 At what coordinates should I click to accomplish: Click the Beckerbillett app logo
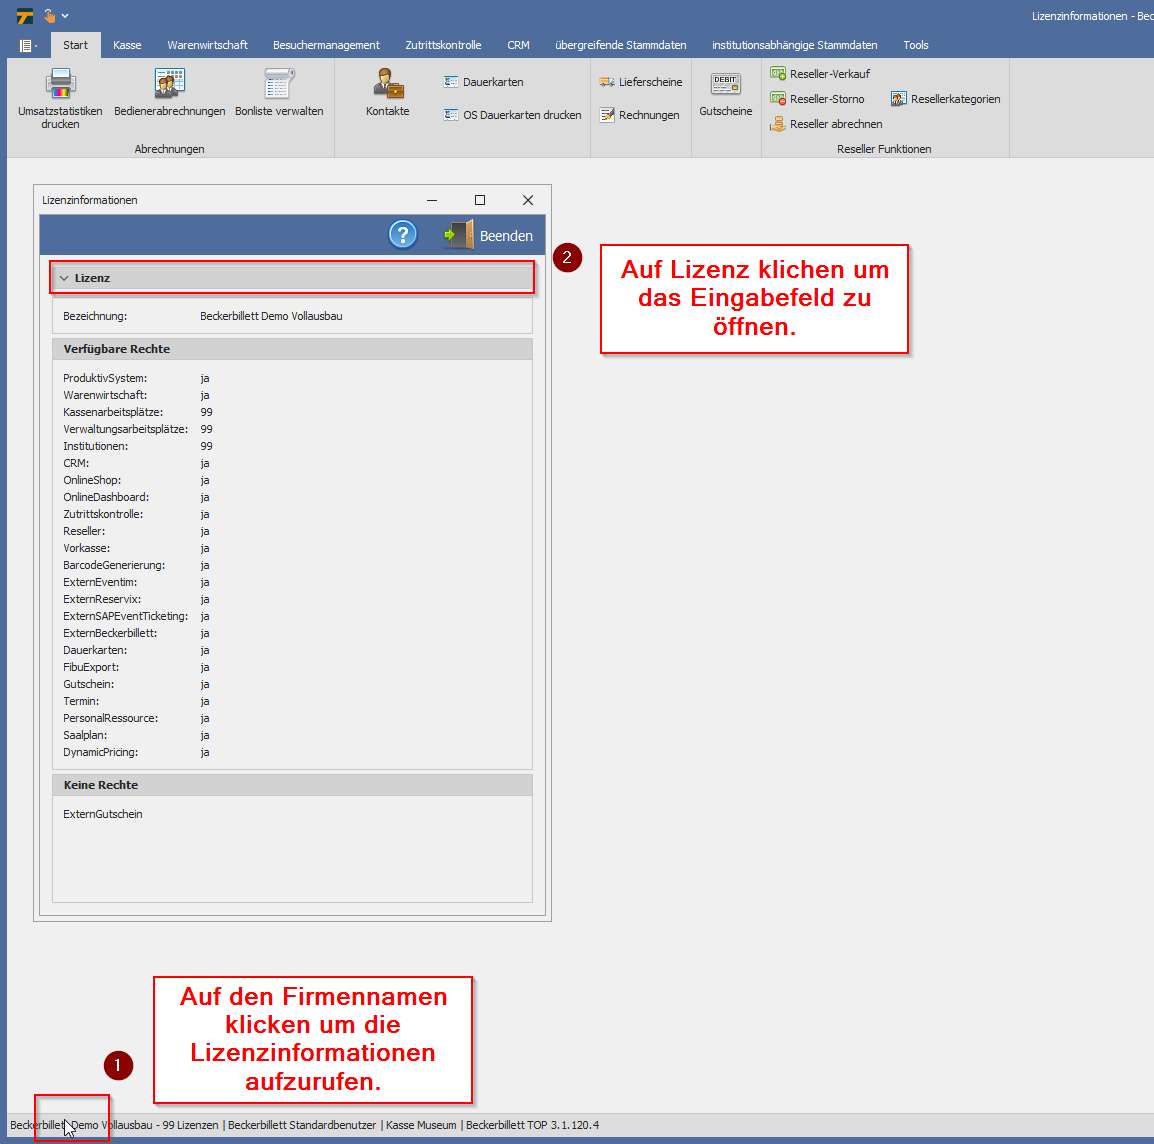point(25,15)
